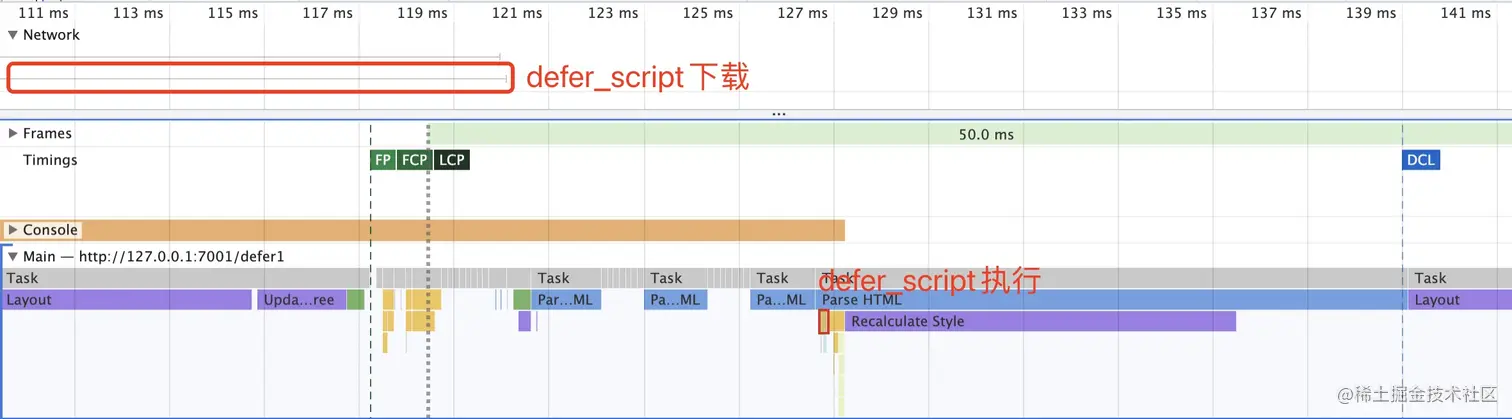Select the long Layout block under first Task
This screenshot has width=1512, height=419.
[127, 300]
